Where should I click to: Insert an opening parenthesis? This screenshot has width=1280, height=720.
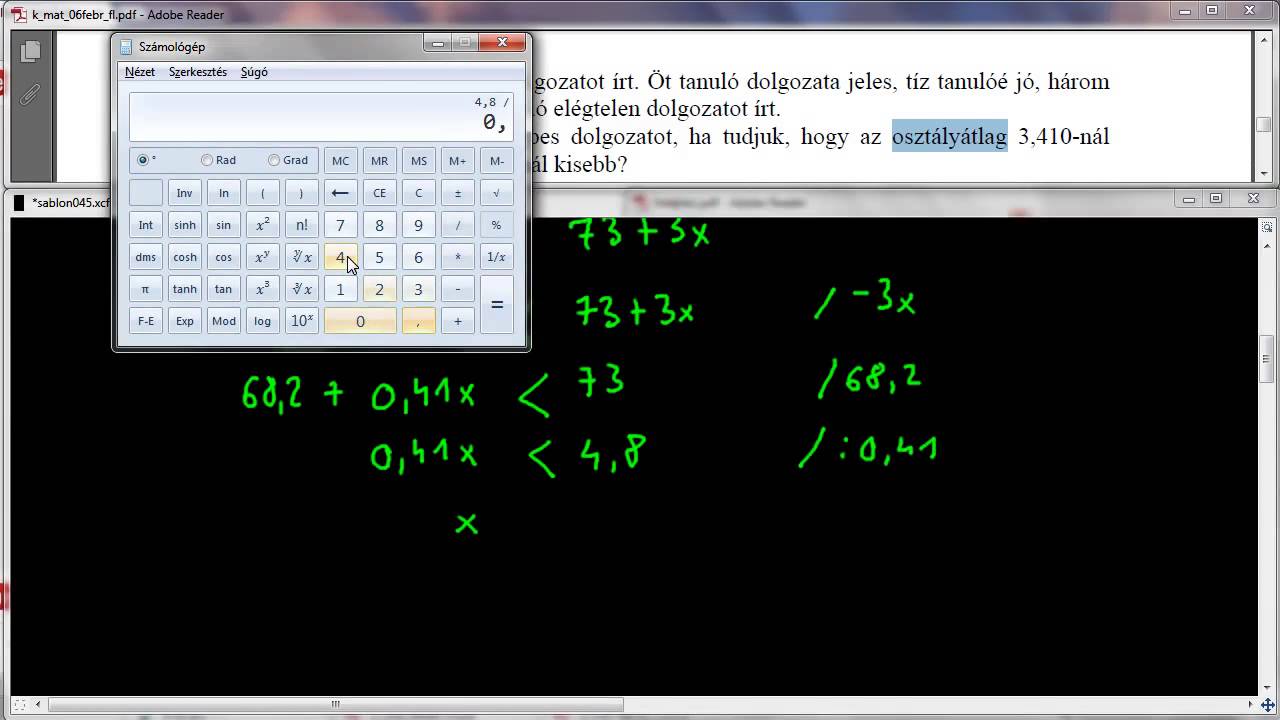tap(262, 193)
